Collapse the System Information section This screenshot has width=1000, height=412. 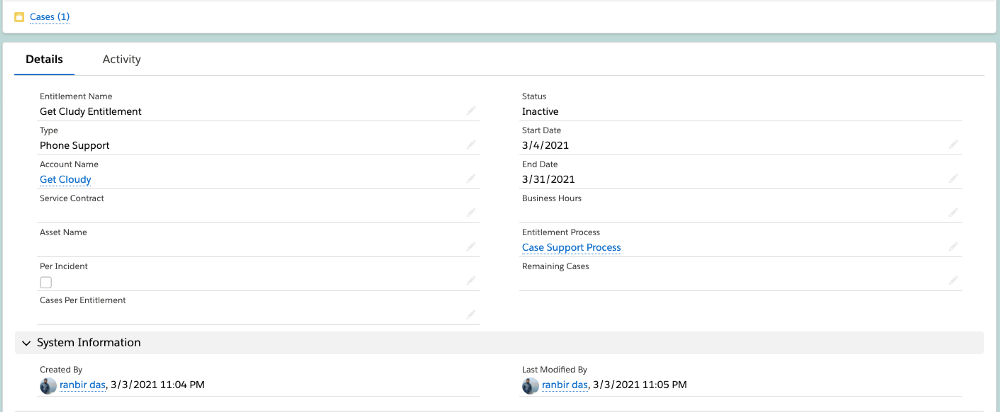pyautogui.click(x=26, y=343)
